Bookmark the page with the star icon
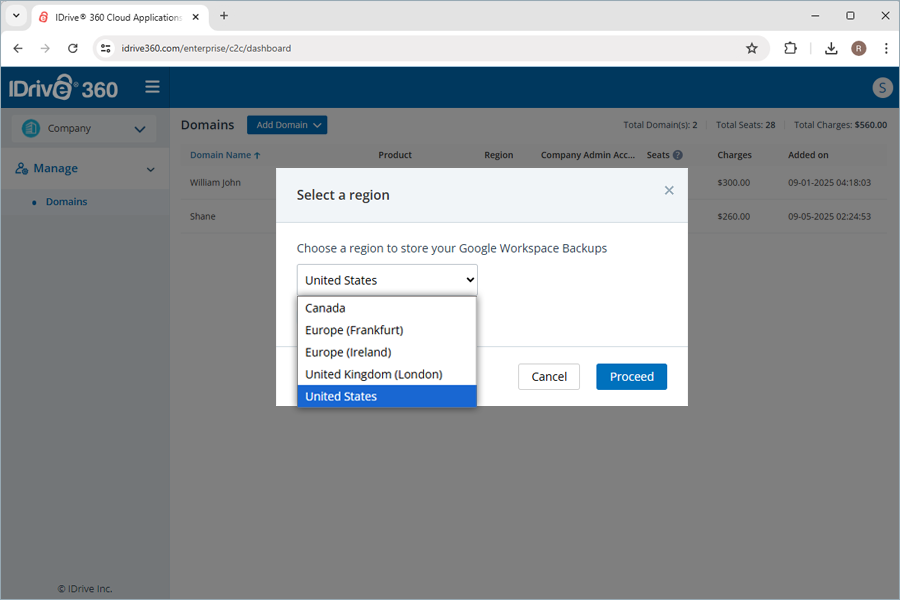This screenshot has height=600, width=900. [x=752, y=47]
